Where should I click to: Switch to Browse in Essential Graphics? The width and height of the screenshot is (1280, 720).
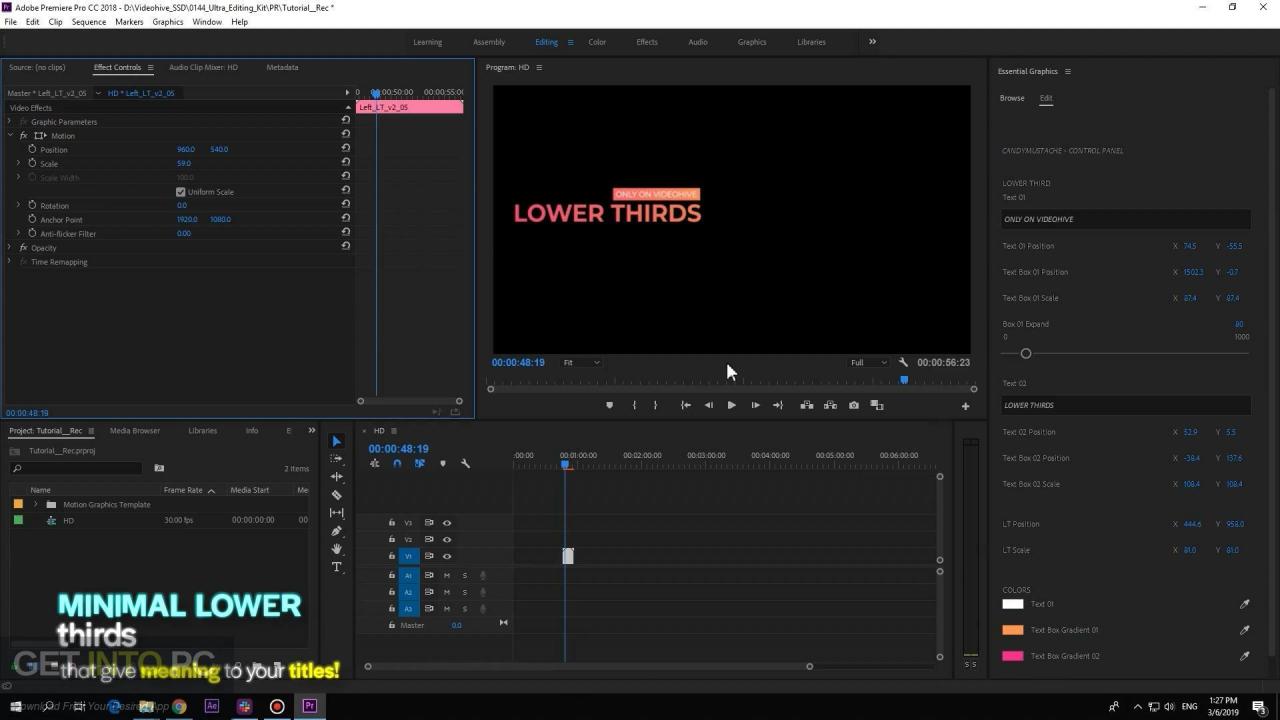coord(1012,98)
